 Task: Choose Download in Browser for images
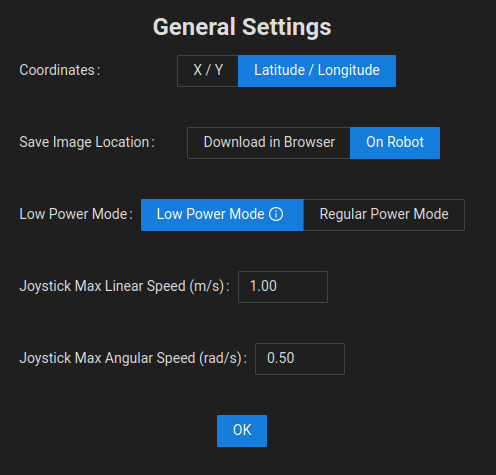point(269,143)
